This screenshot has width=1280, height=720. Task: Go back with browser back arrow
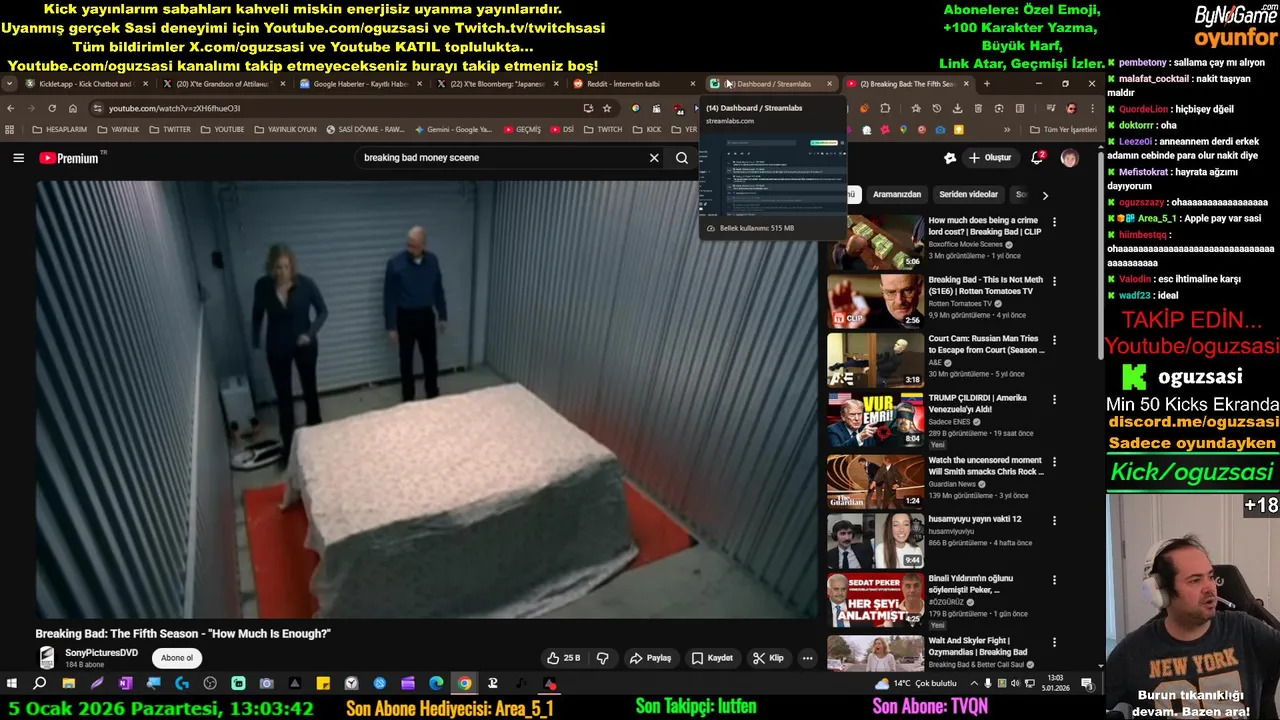pos(11,108)
